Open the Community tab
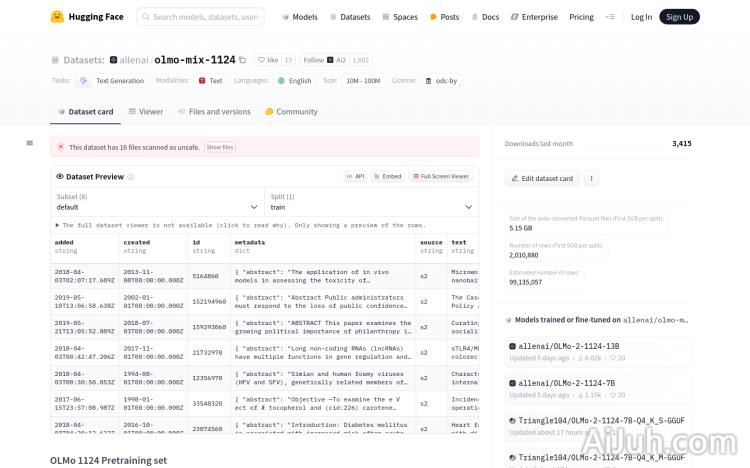 click(291, 112)
